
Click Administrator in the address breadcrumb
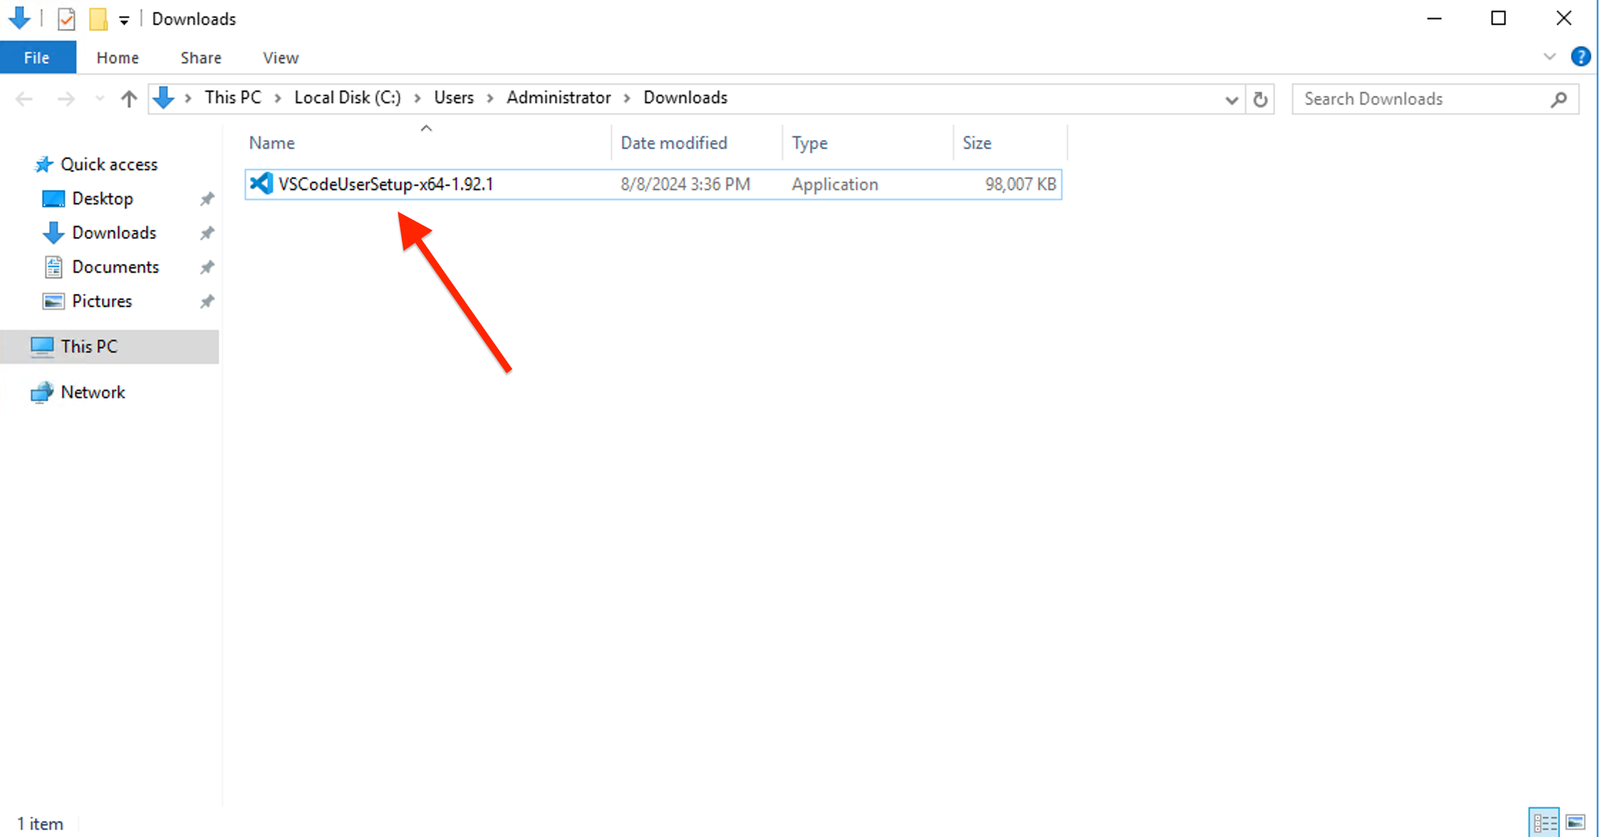pyautogui.click(x=559, y=98)
